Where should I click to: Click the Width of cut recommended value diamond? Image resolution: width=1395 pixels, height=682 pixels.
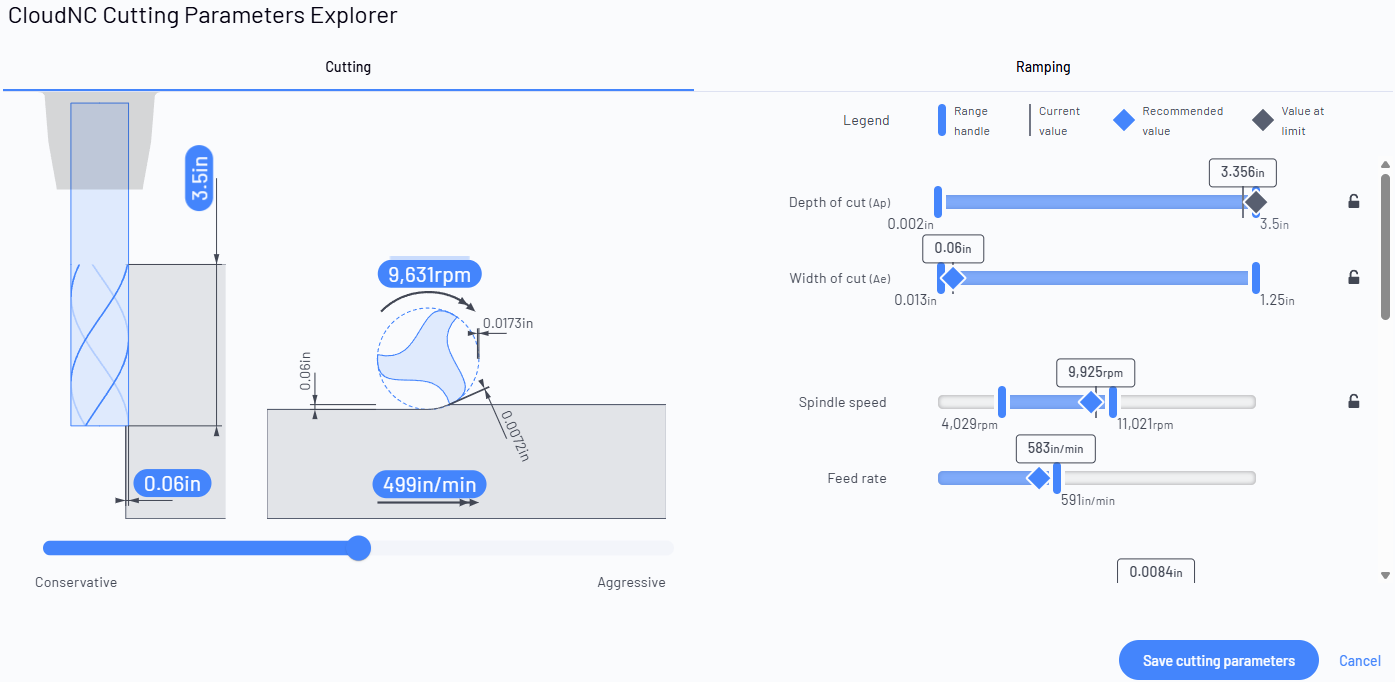(953, 278)
